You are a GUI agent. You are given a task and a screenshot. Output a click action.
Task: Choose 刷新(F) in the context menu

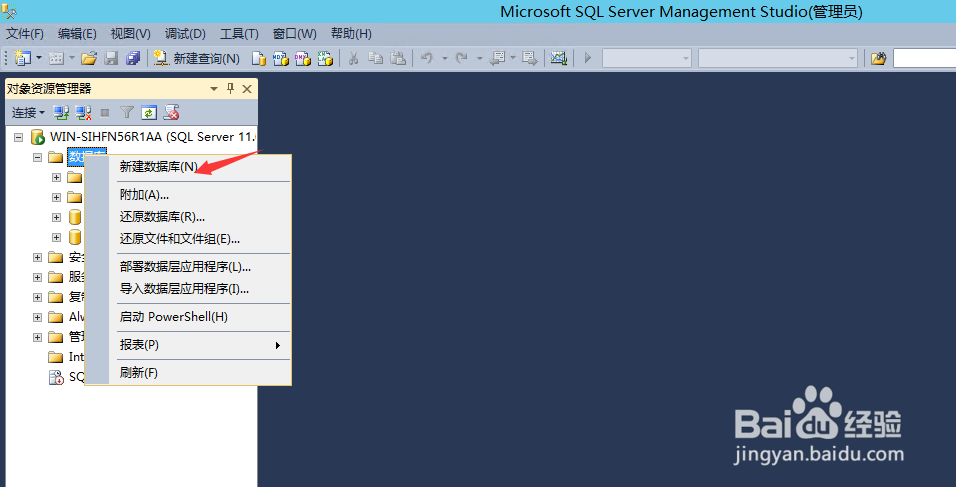click(x=188, y=373)
